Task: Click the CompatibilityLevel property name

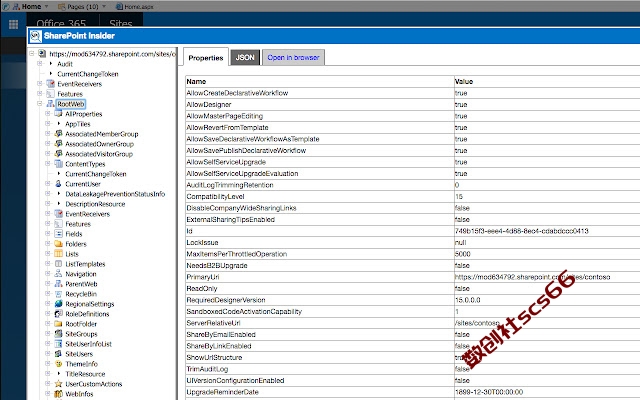Action: pos(215,196)
